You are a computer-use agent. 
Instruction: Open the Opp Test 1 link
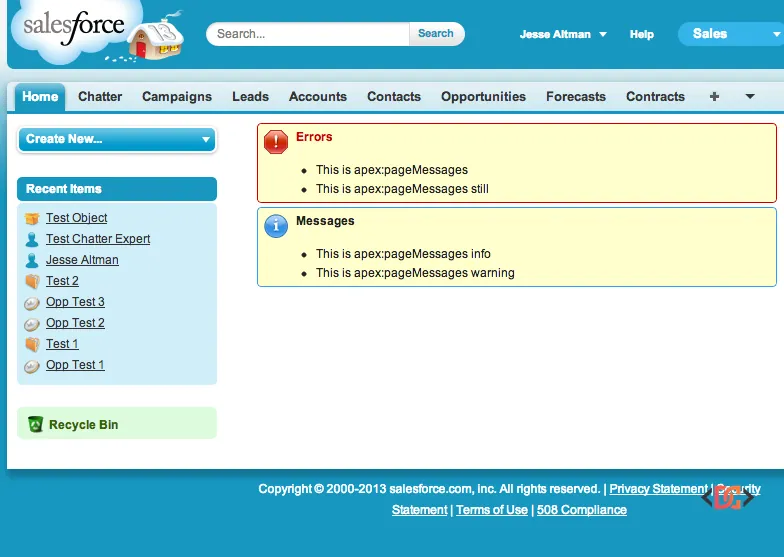click(x=76, y=365)
